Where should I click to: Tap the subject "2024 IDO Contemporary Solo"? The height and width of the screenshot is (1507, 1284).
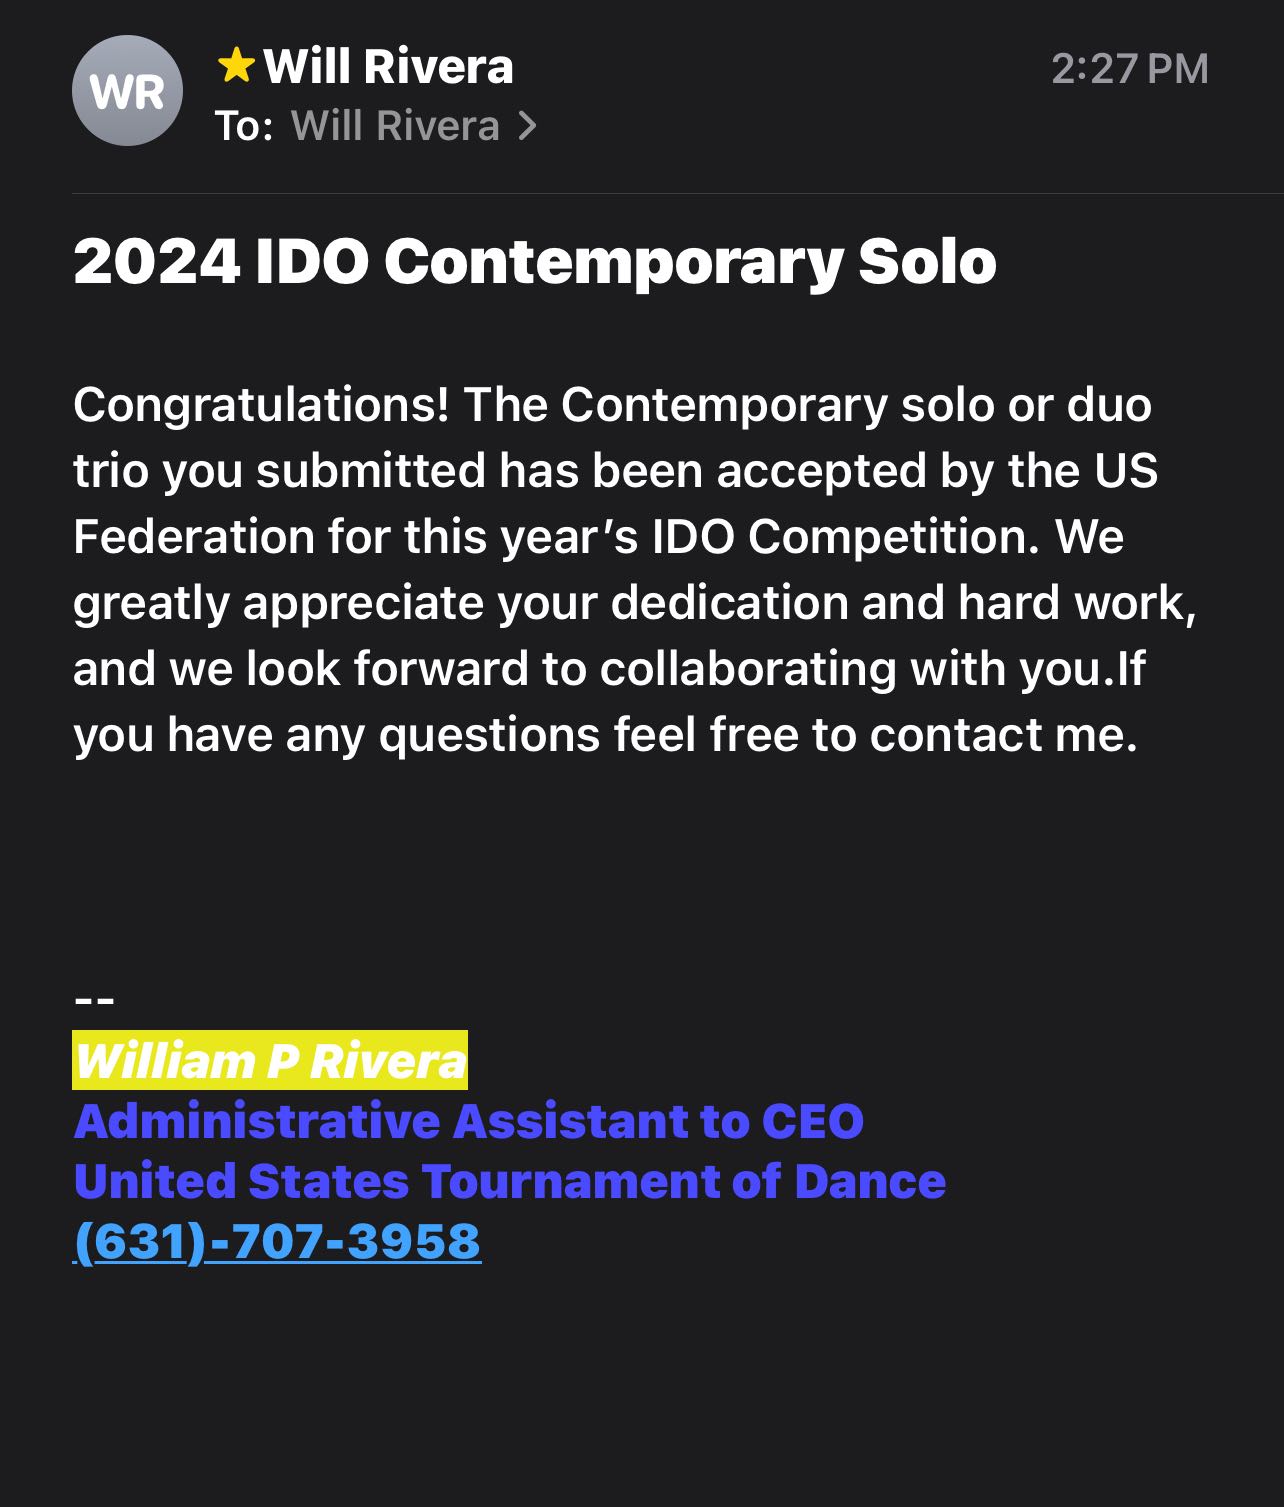point(534,262)
